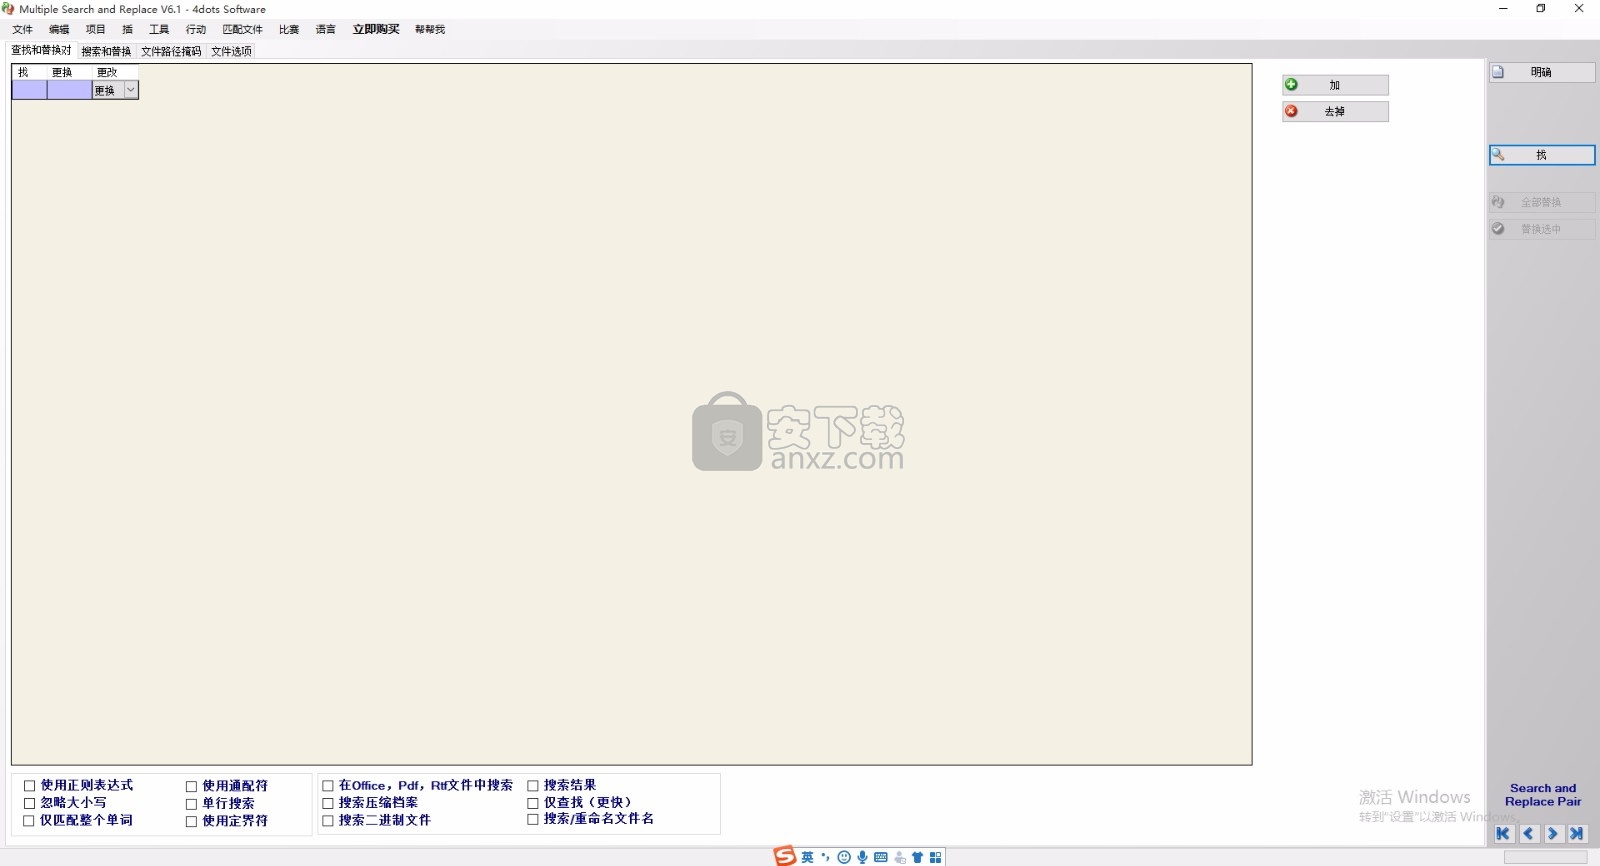The height and width of the screenshot is (866, 1600).
Task: Open the 匹配文件 menu
Action: tap(242, 29)
